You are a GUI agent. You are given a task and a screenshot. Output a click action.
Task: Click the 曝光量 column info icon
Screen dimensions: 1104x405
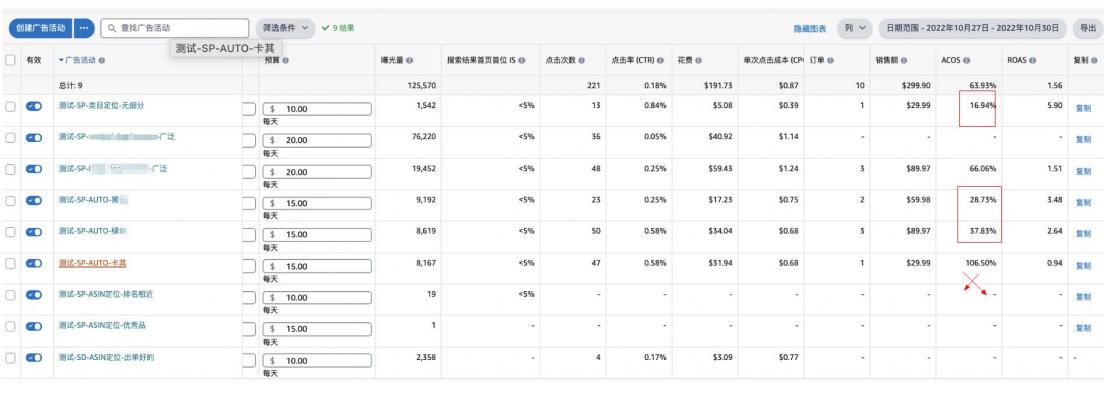click(x=411, y=60)
